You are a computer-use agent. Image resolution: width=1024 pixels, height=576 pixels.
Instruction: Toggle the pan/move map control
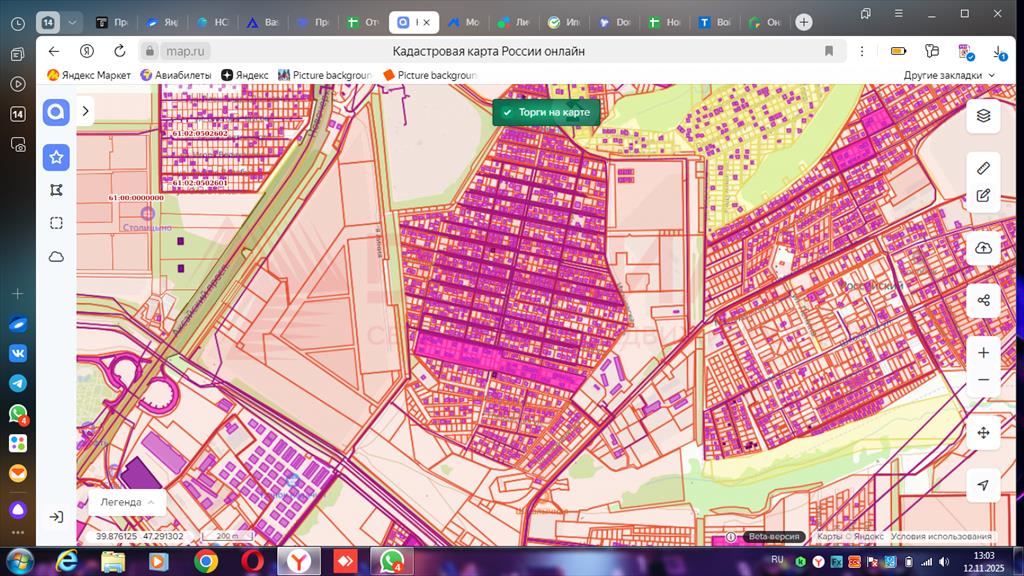(x=983, y=432)
